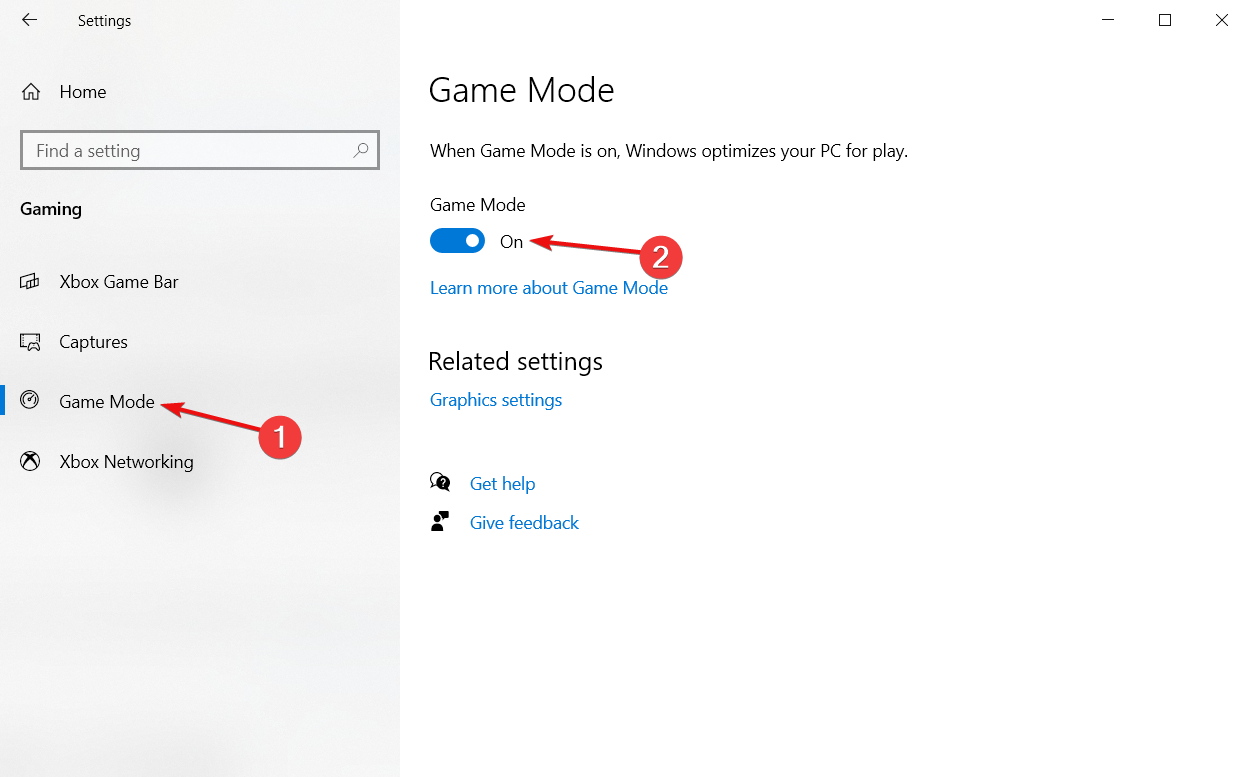Click the Home house icon
The height and width of the screenshot is (777, 1251).
click(31, 92)
